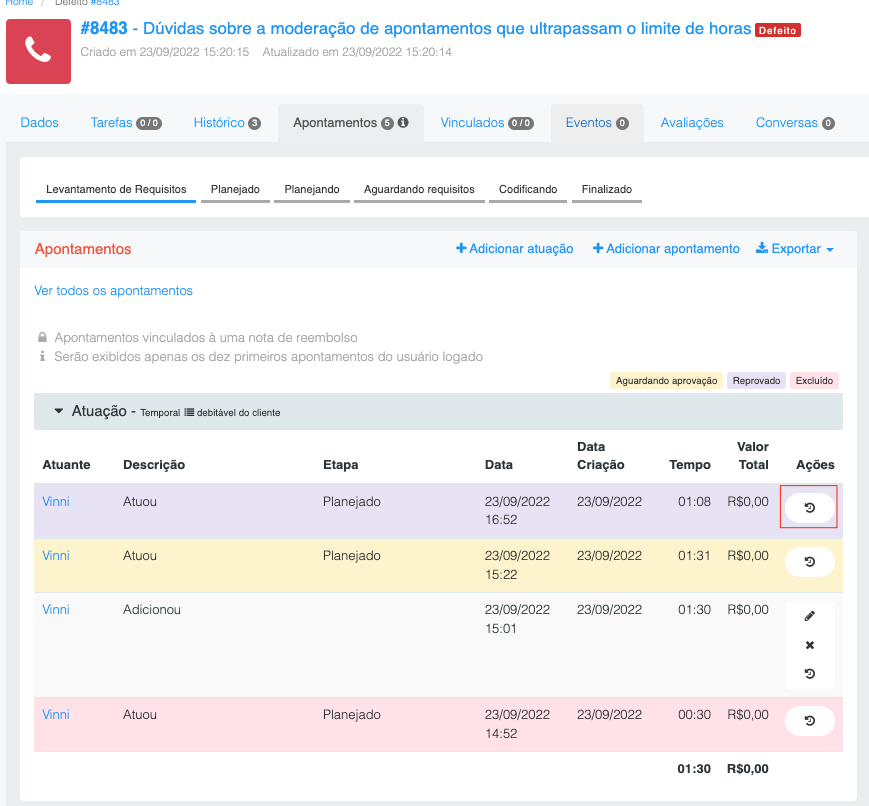Click the Adicionou description cell
Viewport: 869px width, 806px height.
pos(152,610)
